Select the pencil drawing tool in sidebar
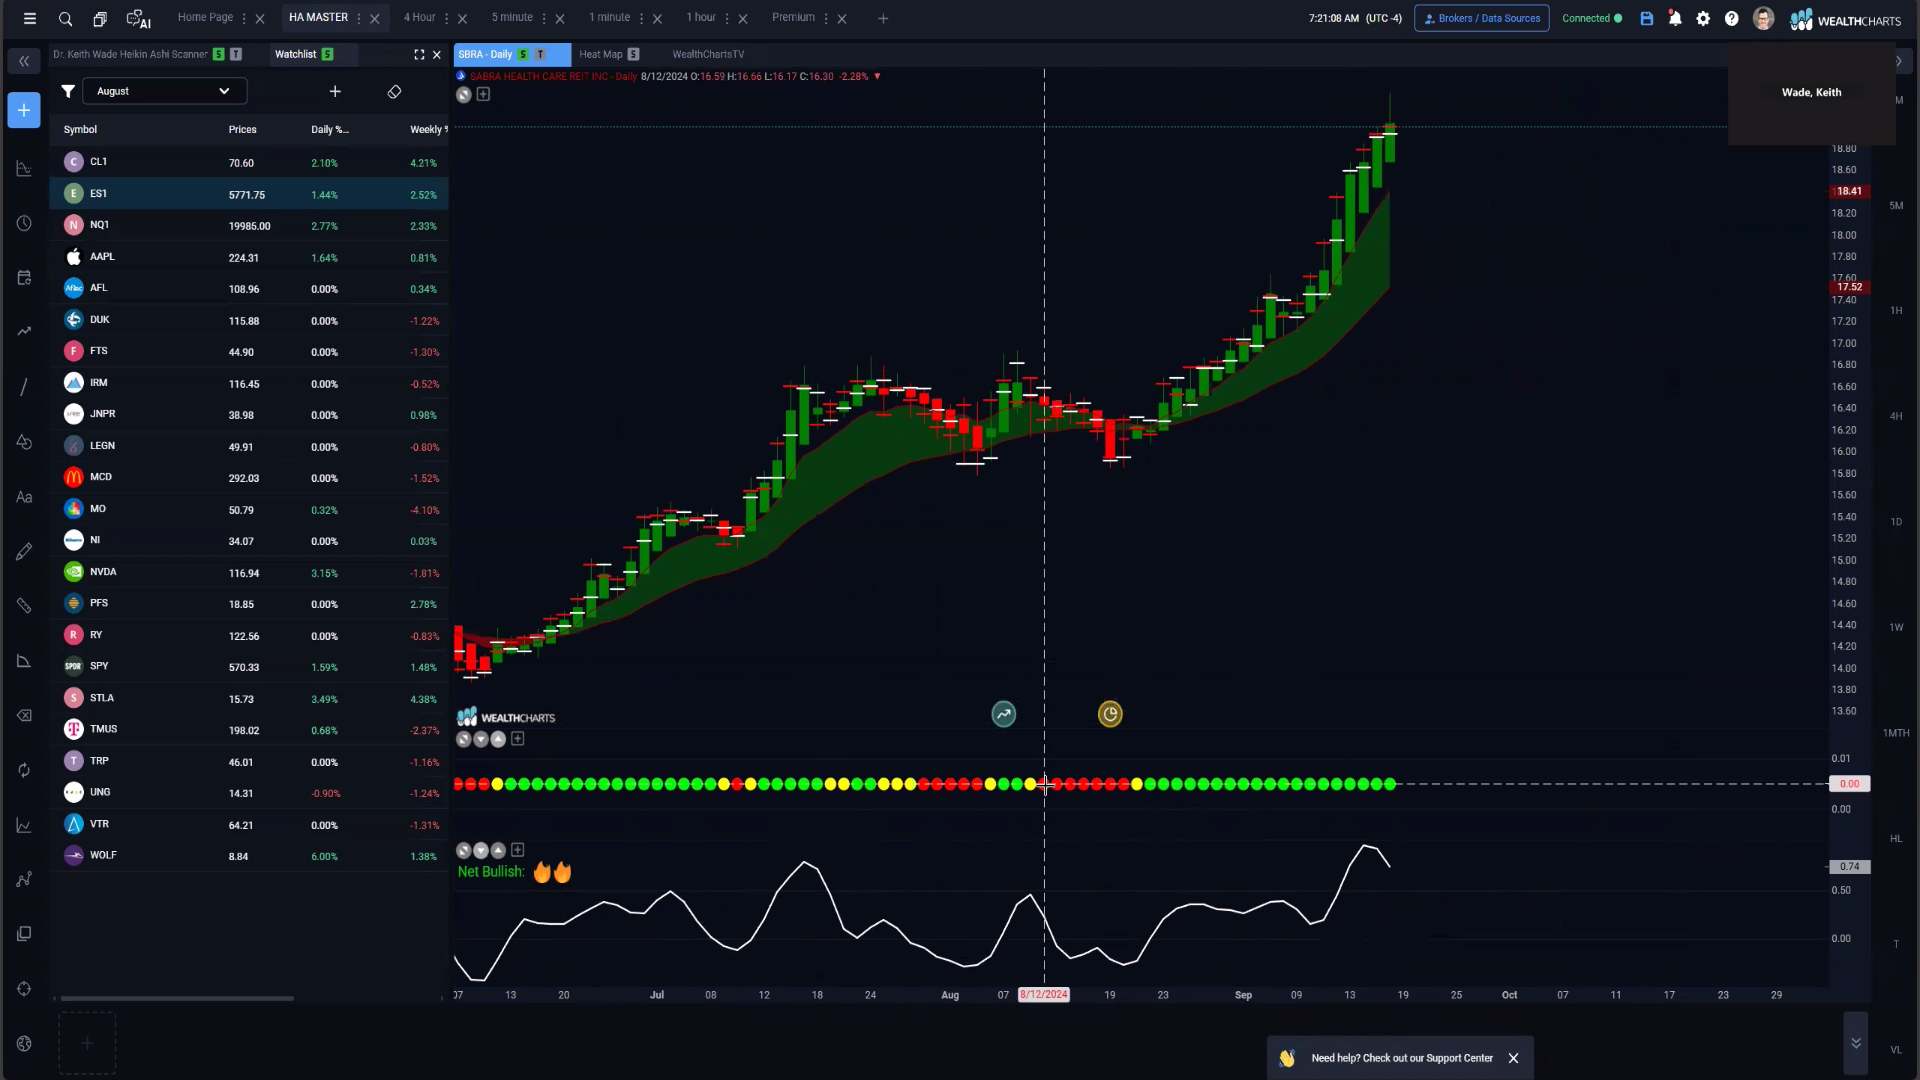This screenshot has height=1080, width=1920. (x=24, y=551)
